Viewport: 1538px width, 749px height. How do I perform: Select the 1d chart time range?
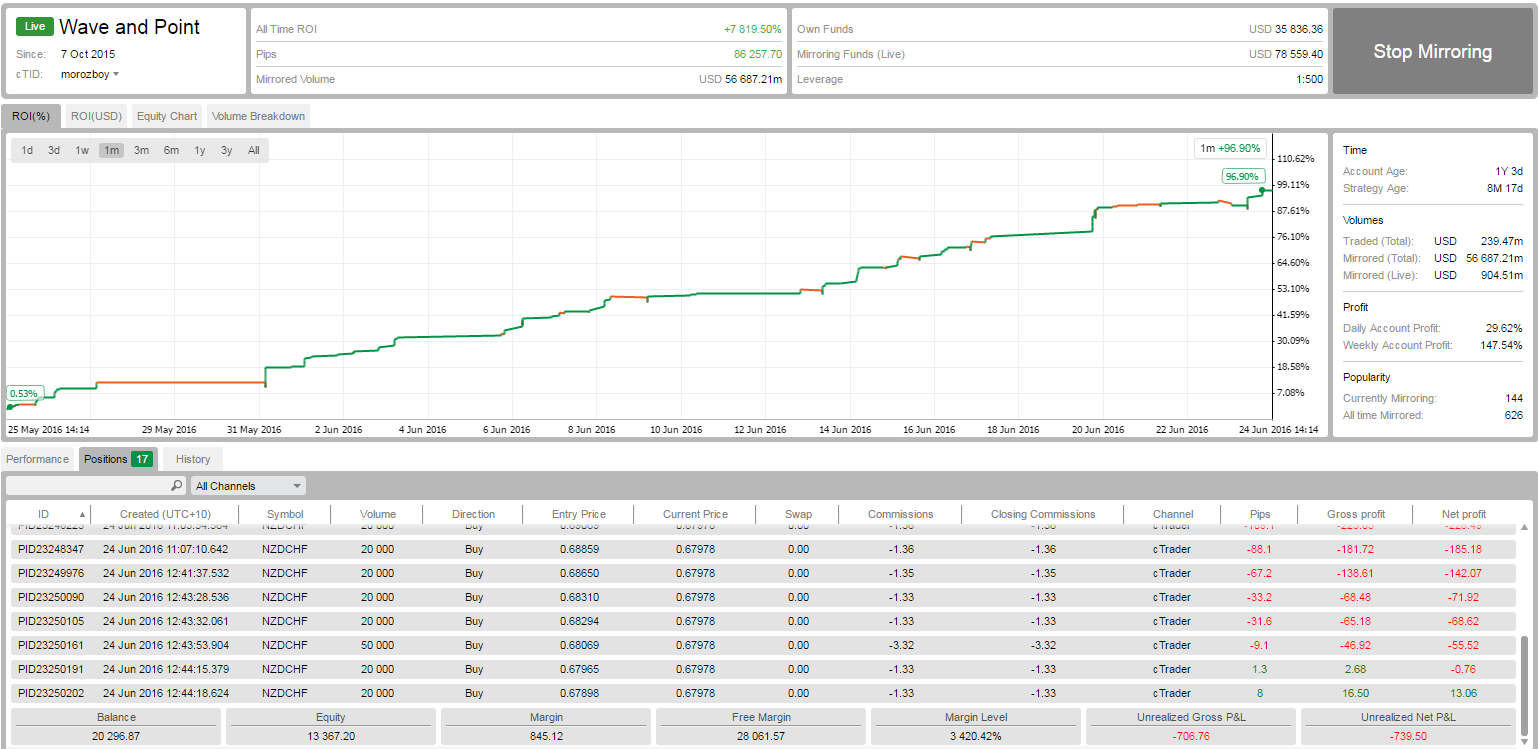(27, 151)
